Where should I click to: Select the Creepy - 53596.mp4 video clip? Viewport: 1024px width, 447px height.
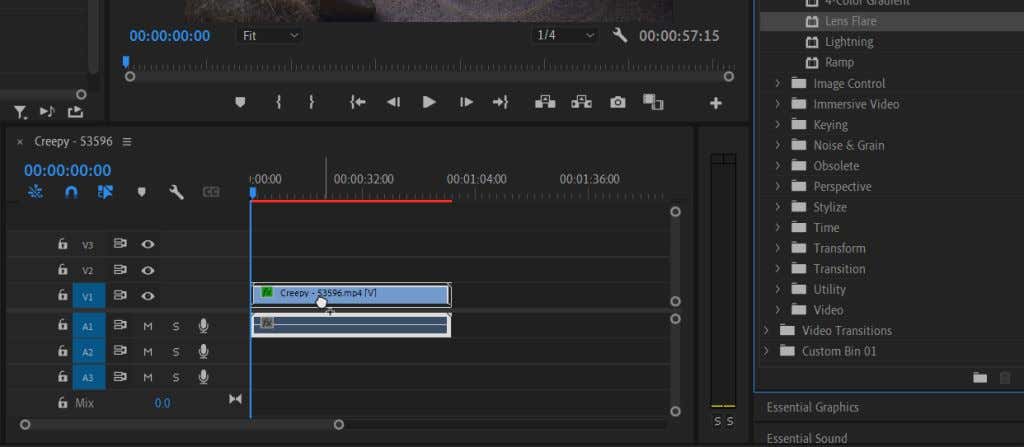(x=380, y=293)
